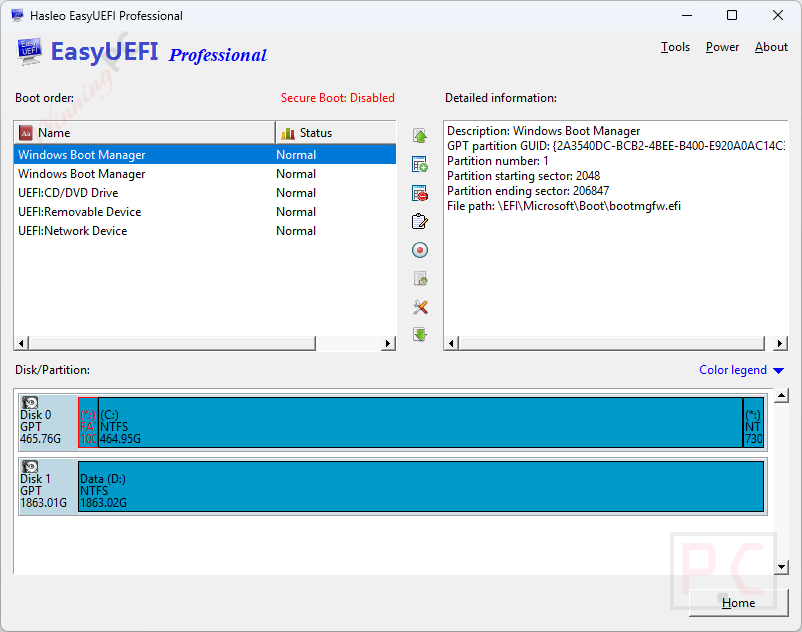The image size is (802, 632).
Task: Select the second Windows Boot Manager entry
Action: (x=205, y=174)
